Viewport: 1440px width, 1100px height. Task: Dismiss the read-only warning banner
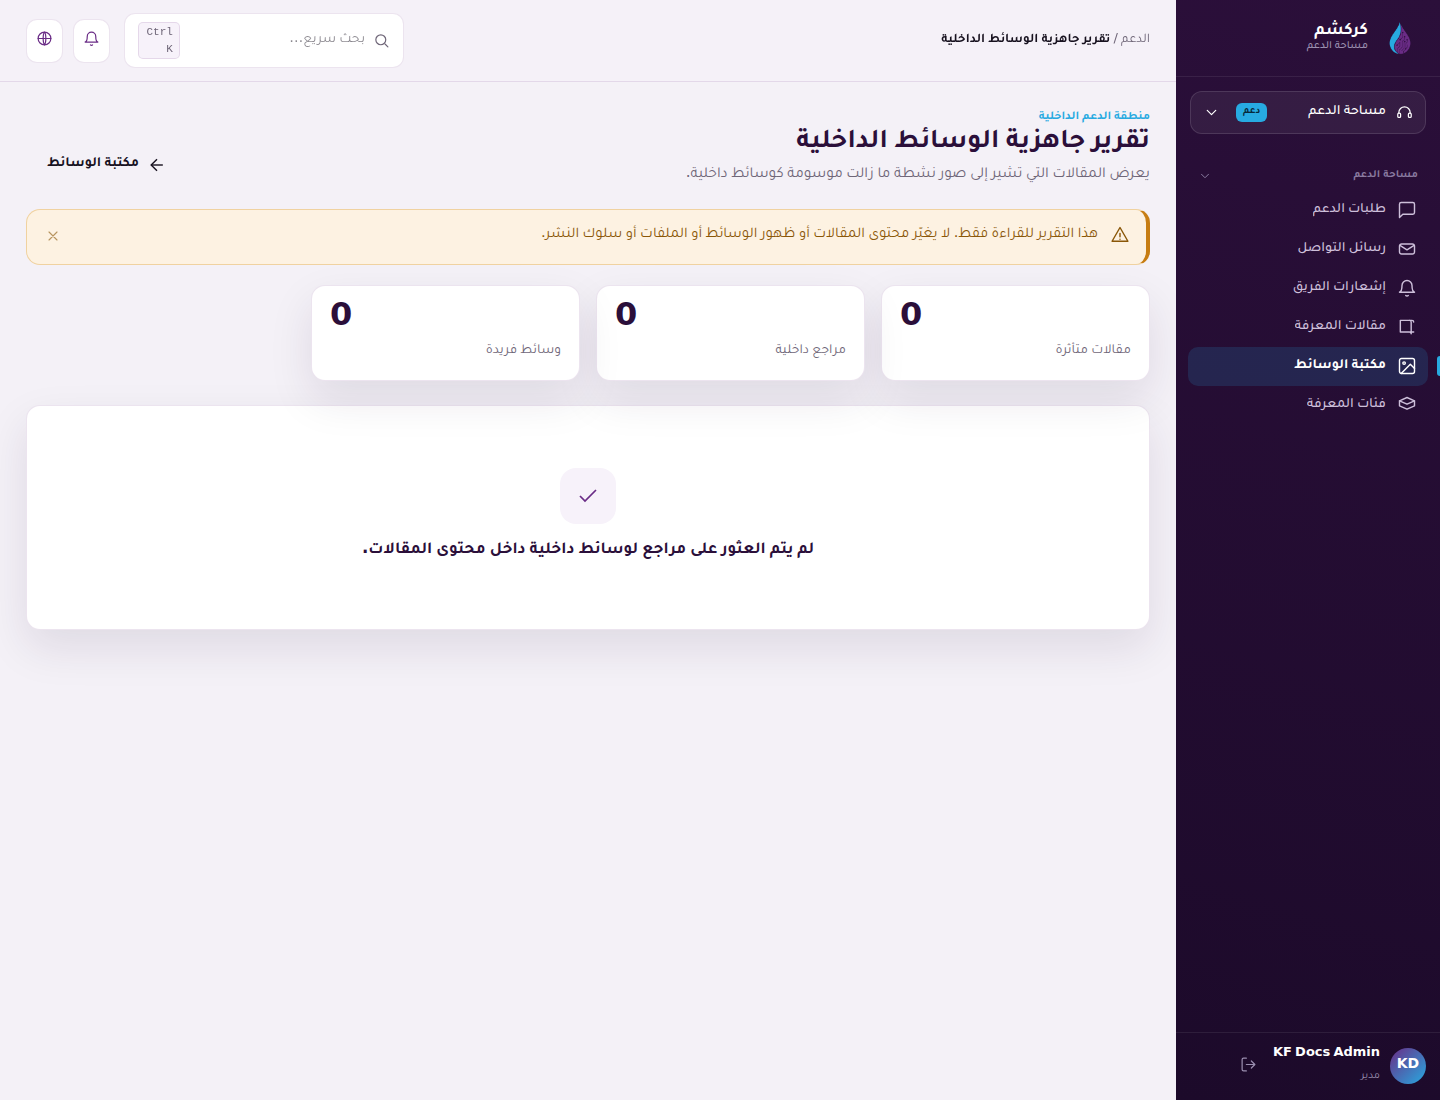(x=53, y=236)
